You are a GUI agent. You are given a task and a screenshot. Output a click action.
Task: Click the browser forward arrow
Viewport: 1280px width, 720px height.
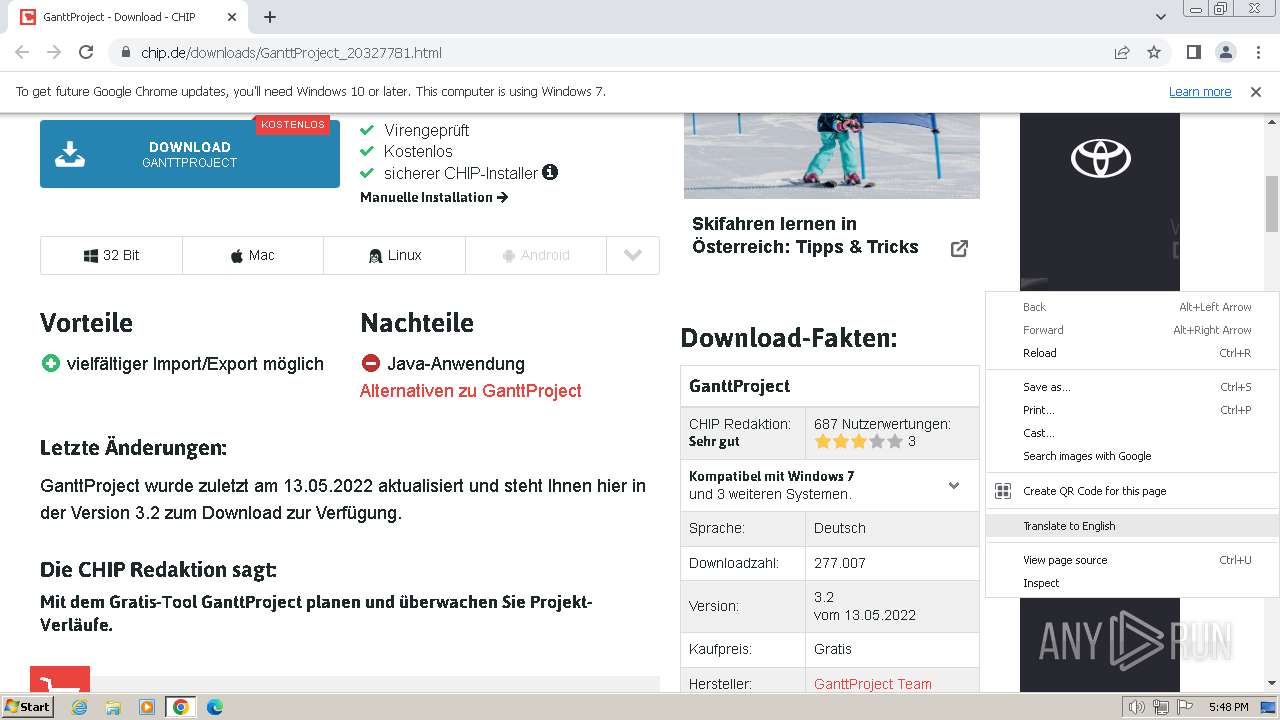pyautogui.click(x=54, y=52)
